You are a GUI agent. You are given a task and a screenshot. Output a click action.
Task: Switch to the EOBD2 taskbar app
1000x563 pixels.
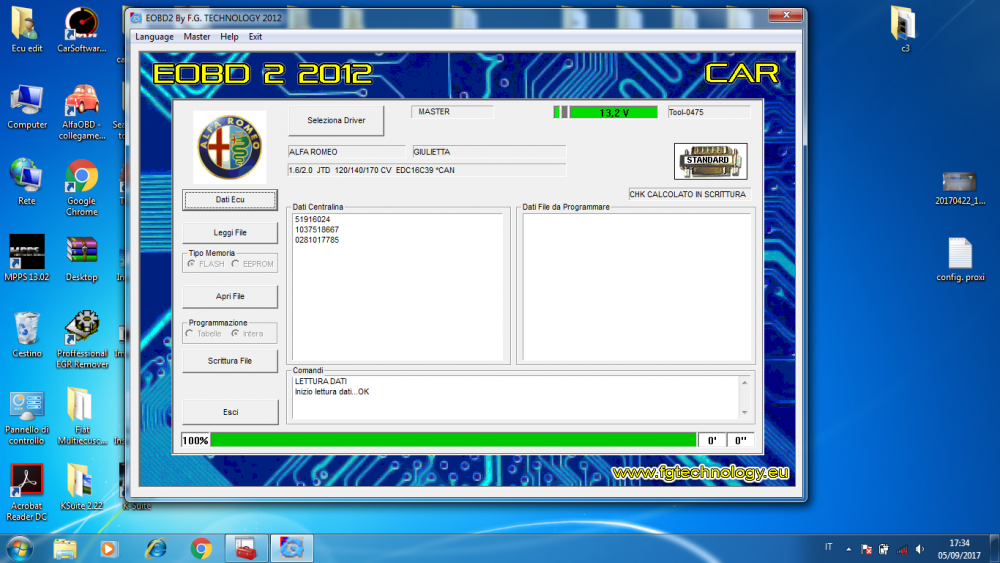[x=291, y=549]
